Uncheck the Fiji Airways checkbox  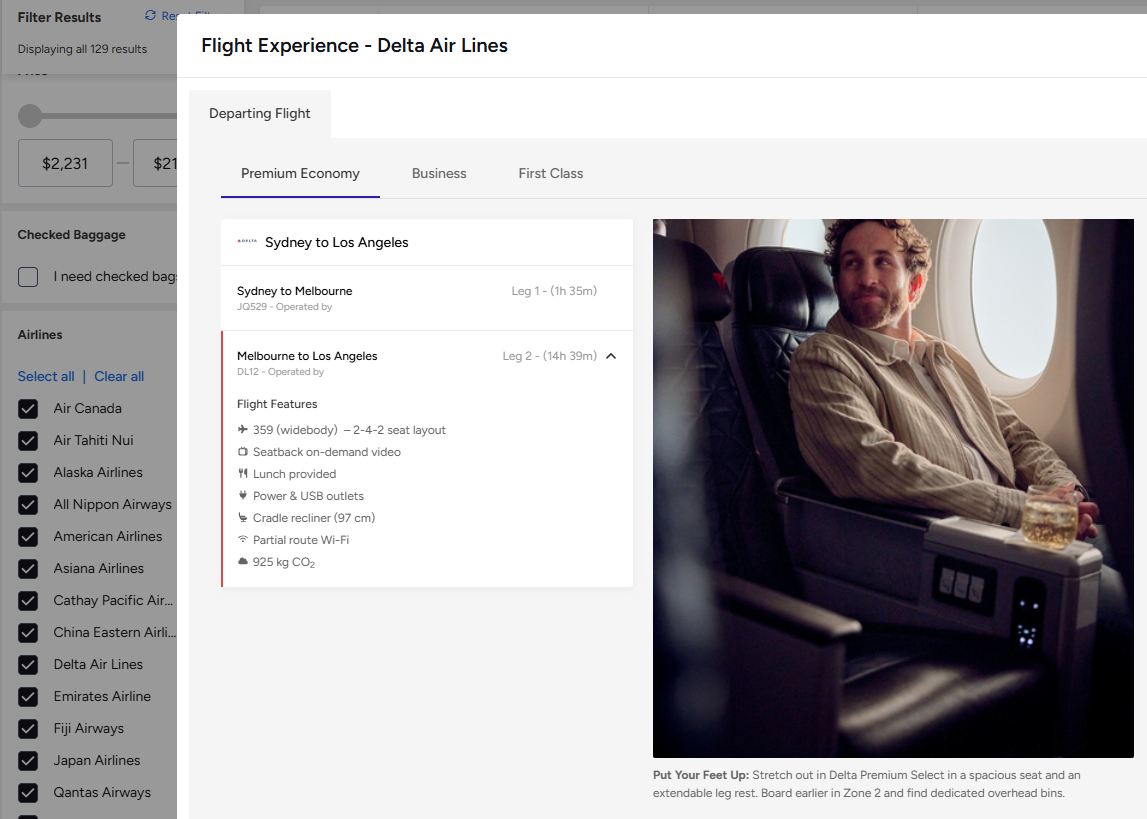coord(28,729)
